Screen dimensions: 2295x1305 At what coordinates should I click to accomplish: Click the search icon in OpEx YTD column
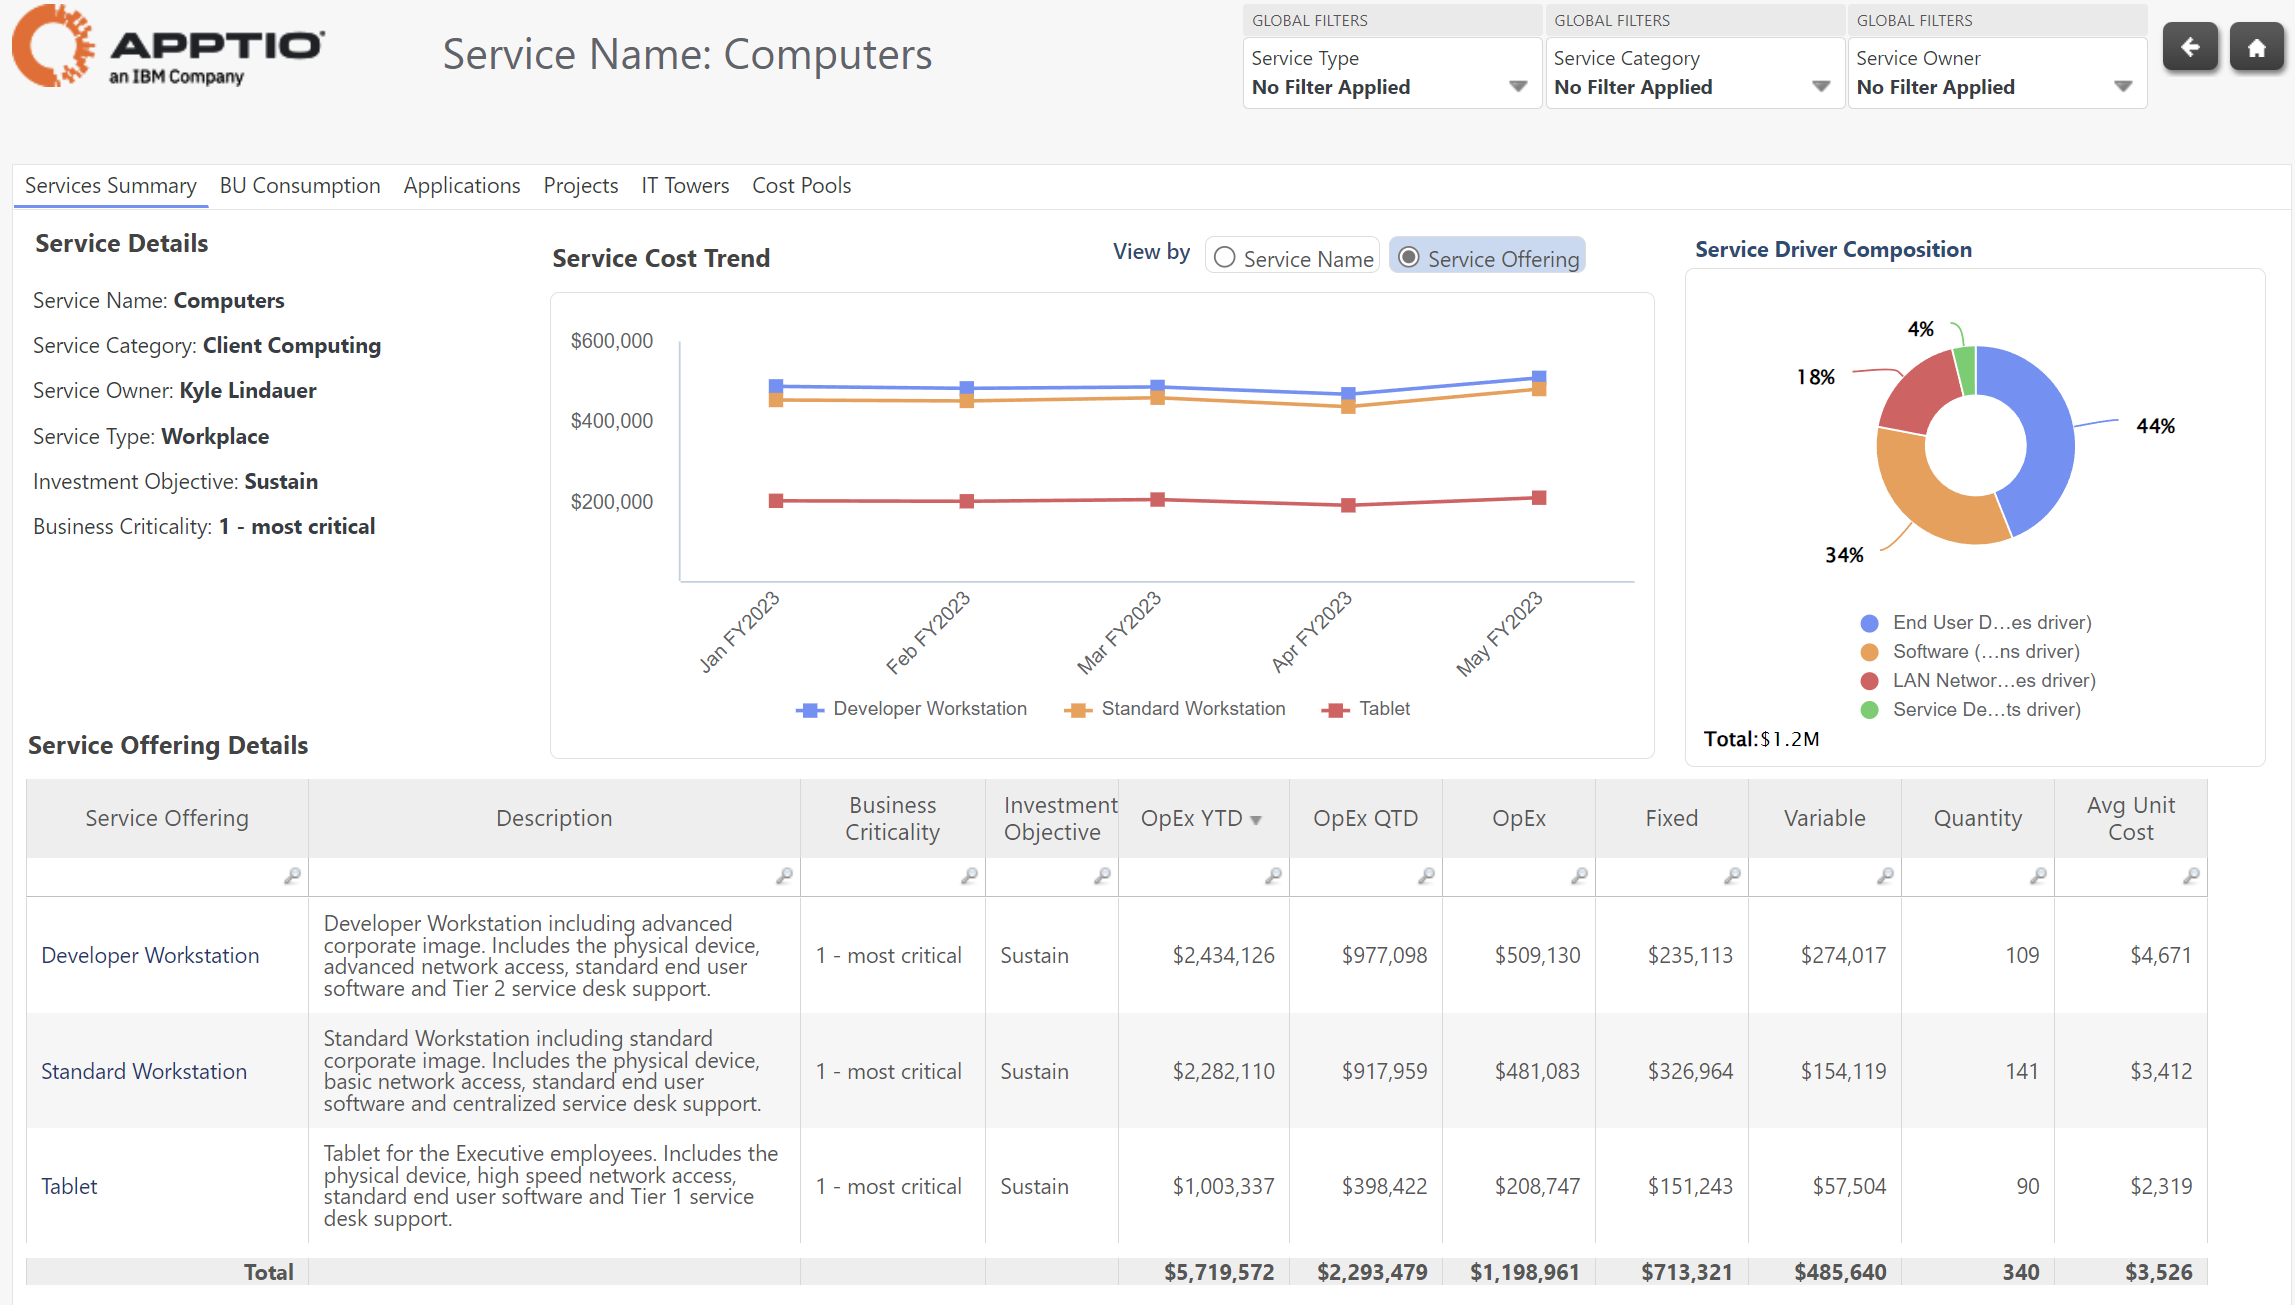tap(1273, 876)
